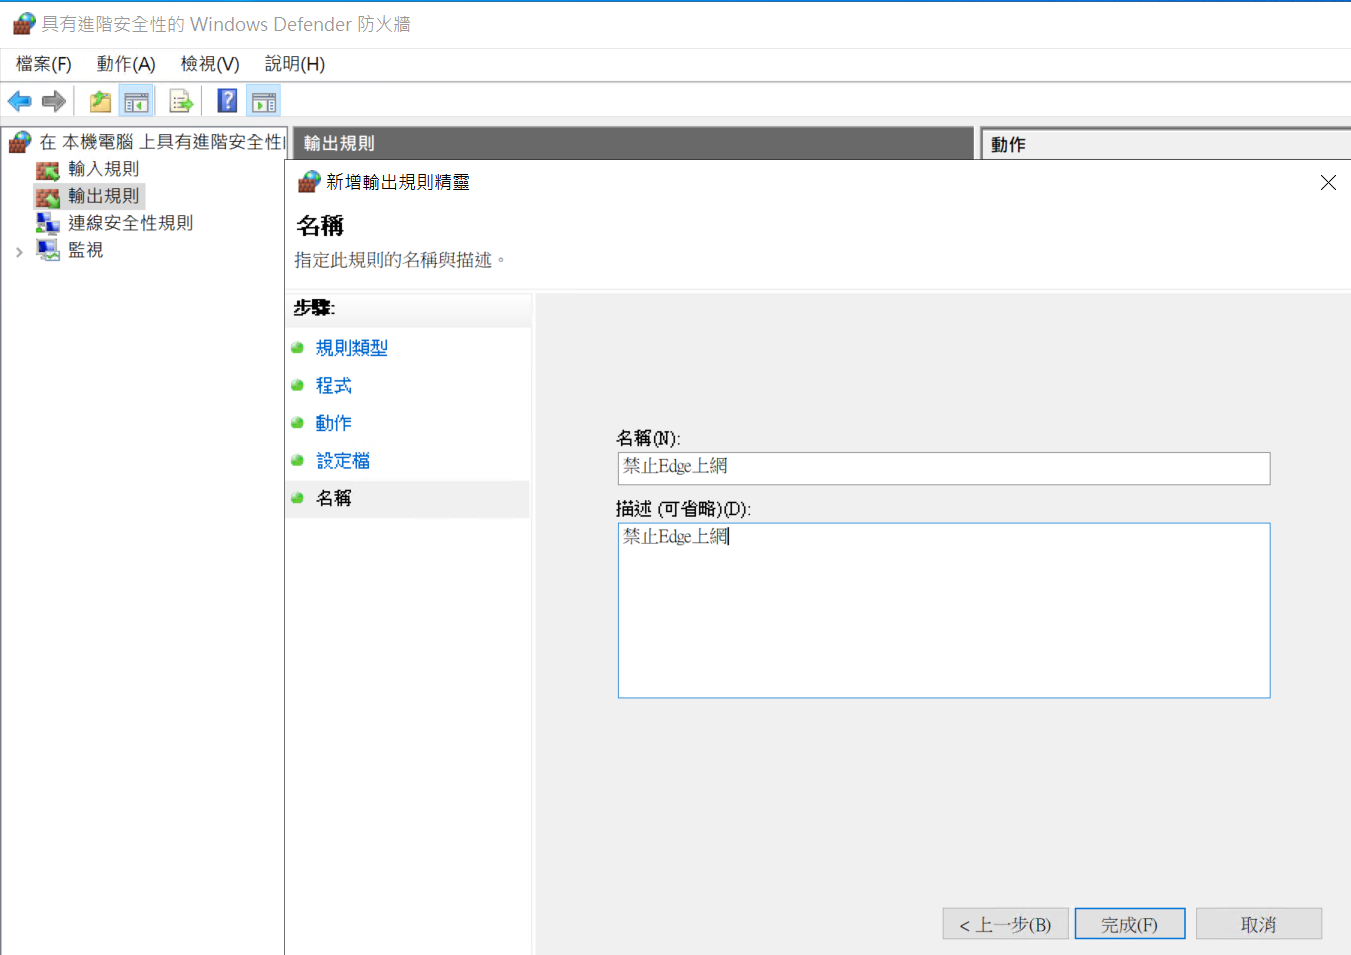Open the 檔案(F) menu
Screen dimensions: 1351x955
(x=44, y=64)
